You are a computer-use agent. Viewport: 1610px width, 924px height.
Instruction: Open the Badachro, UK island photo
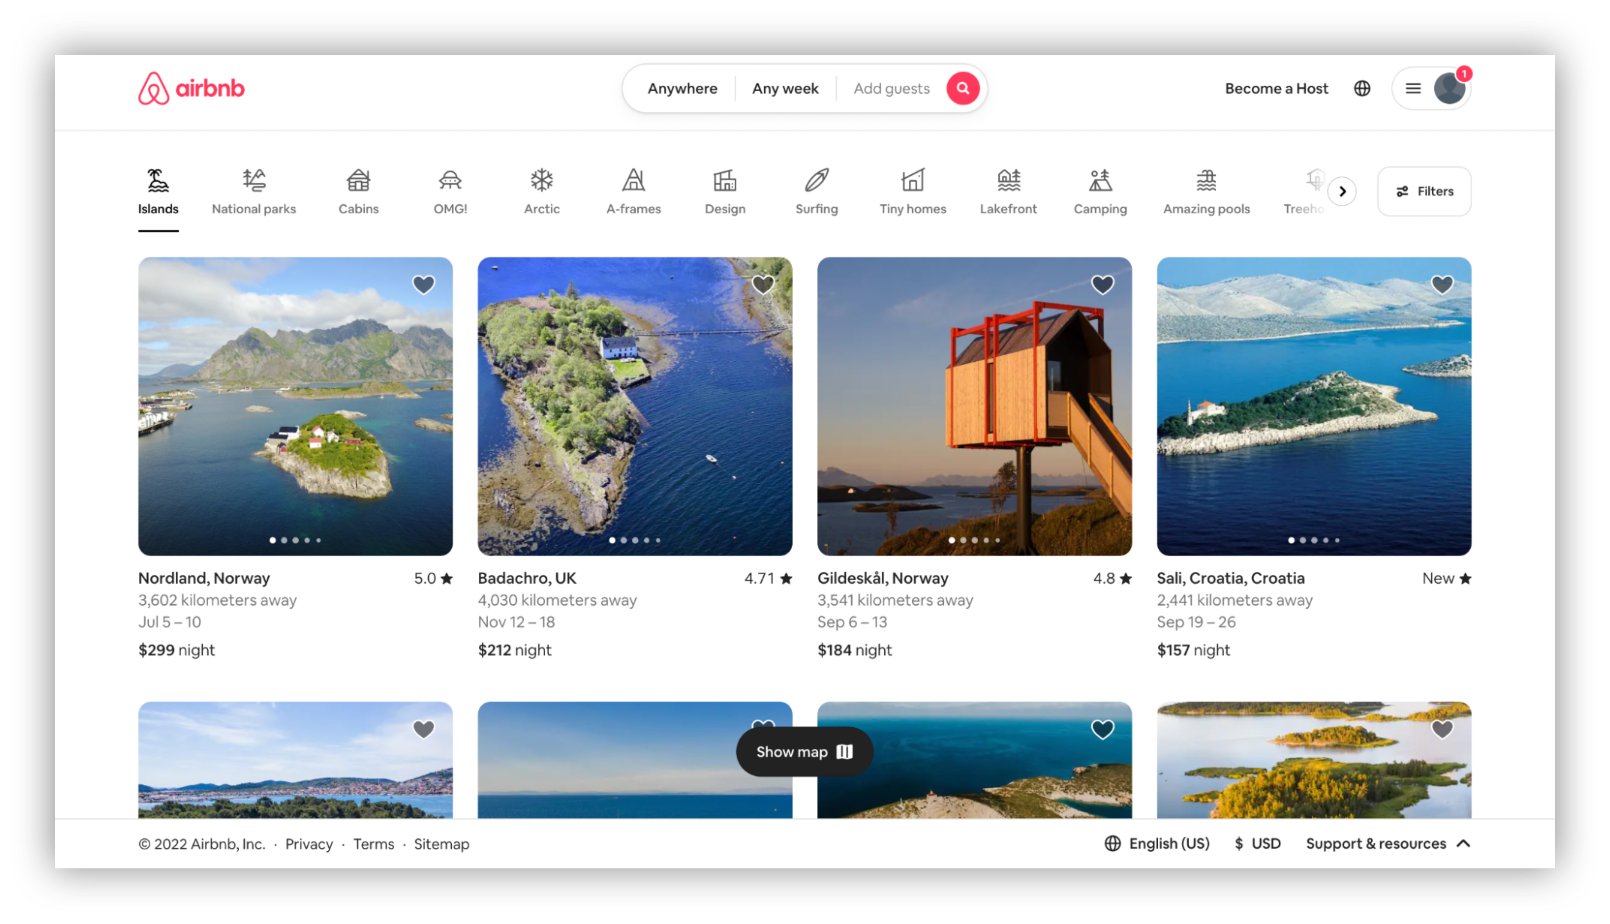tap(635, 406)
